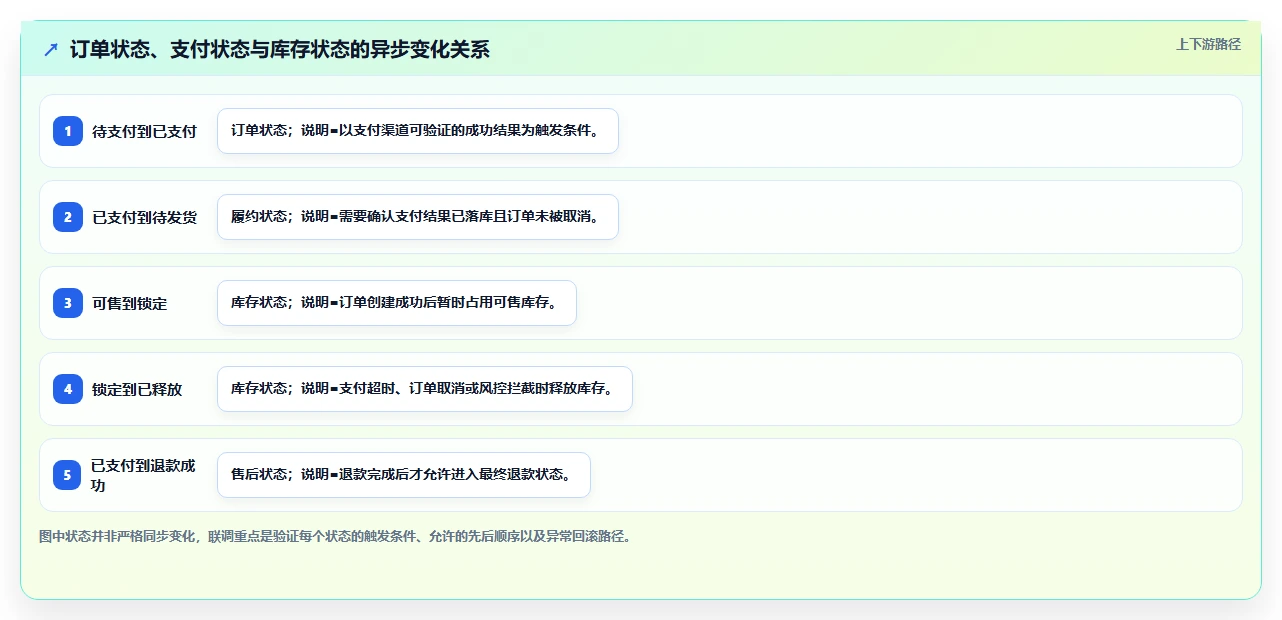This screenshot has height=620, width=1282.
Task: Click the heading 订单状态、支付状态与库存状态的异步变化关系
Action: click(x=280, y=49)
